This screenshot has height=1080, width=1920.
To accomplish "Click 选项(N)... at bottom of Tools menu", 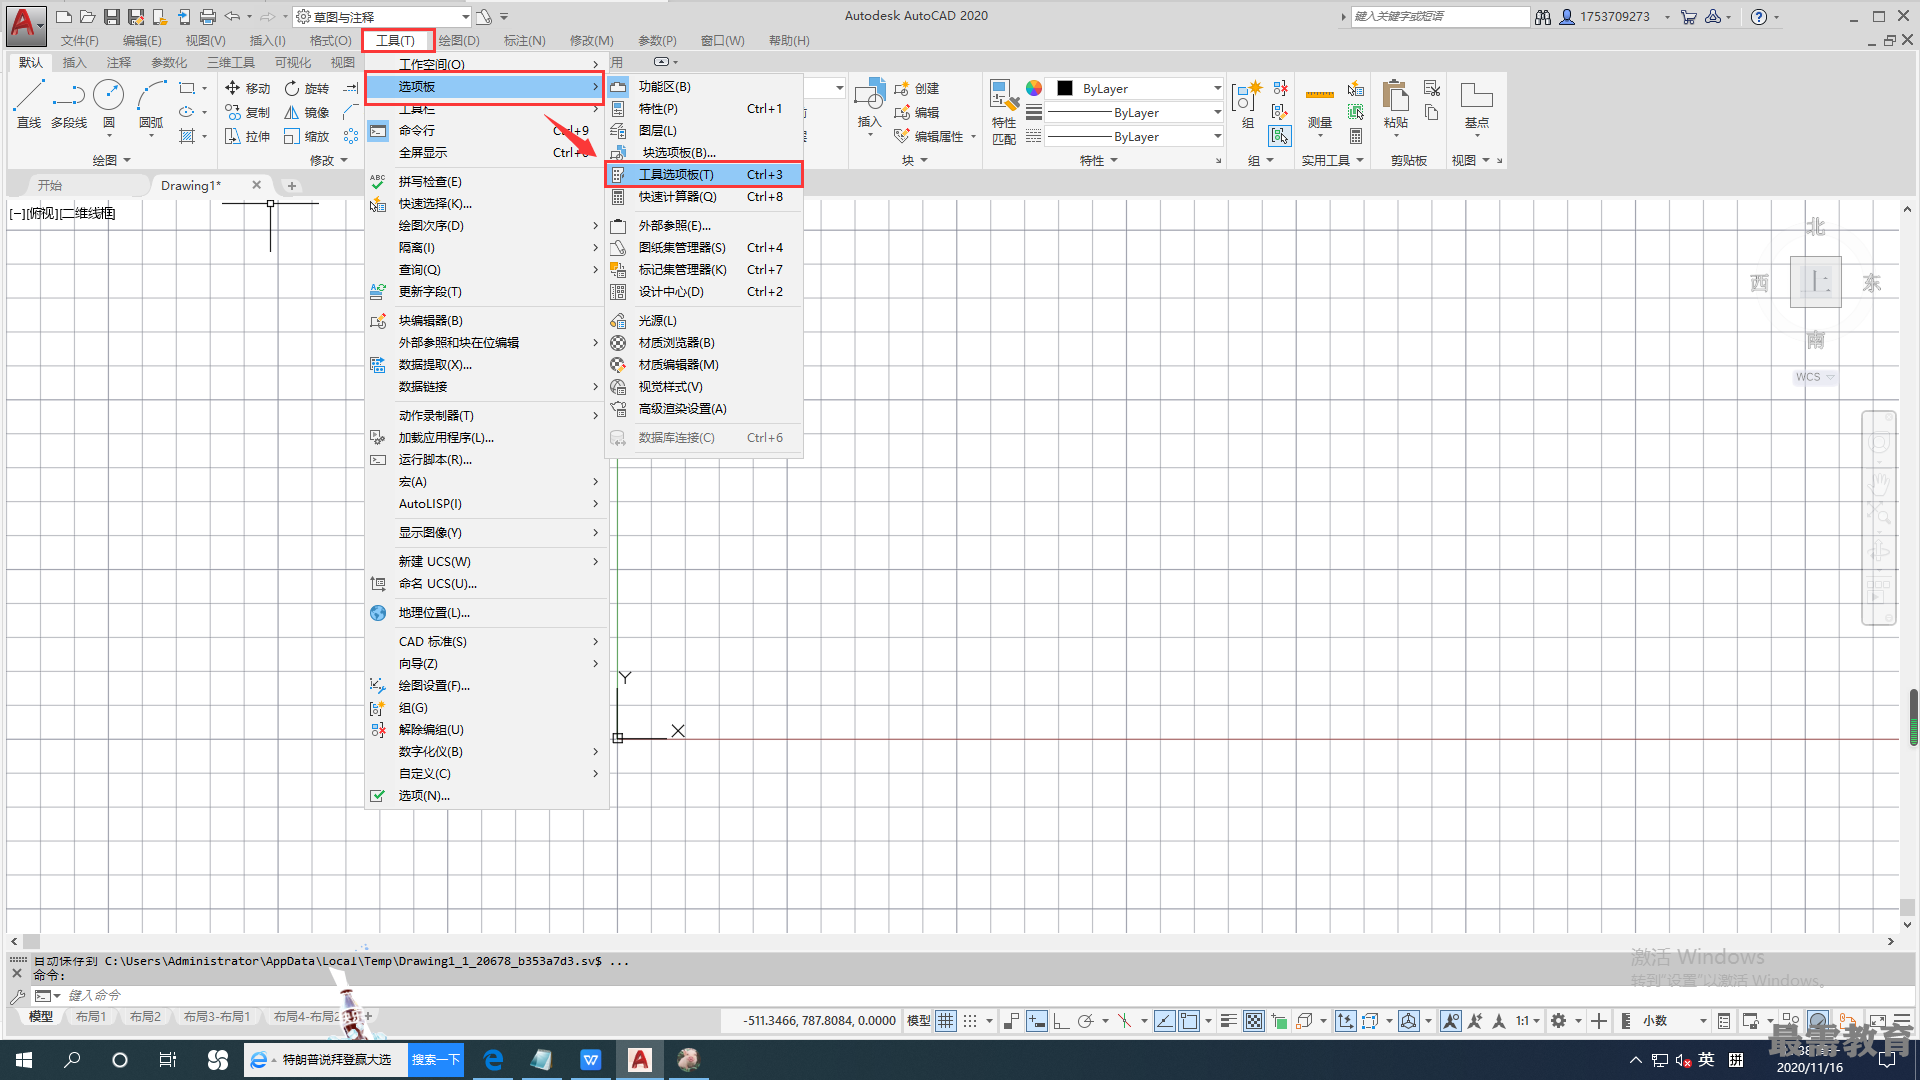I will [x=486, y=795].
